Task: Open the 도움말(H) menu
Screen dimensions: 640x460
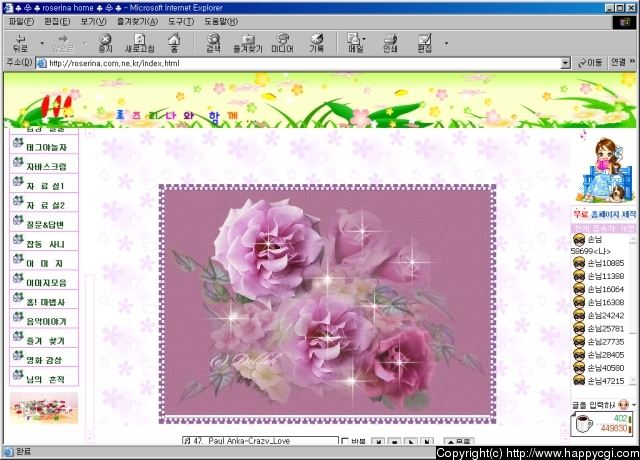Action: [x=221, y=22]
